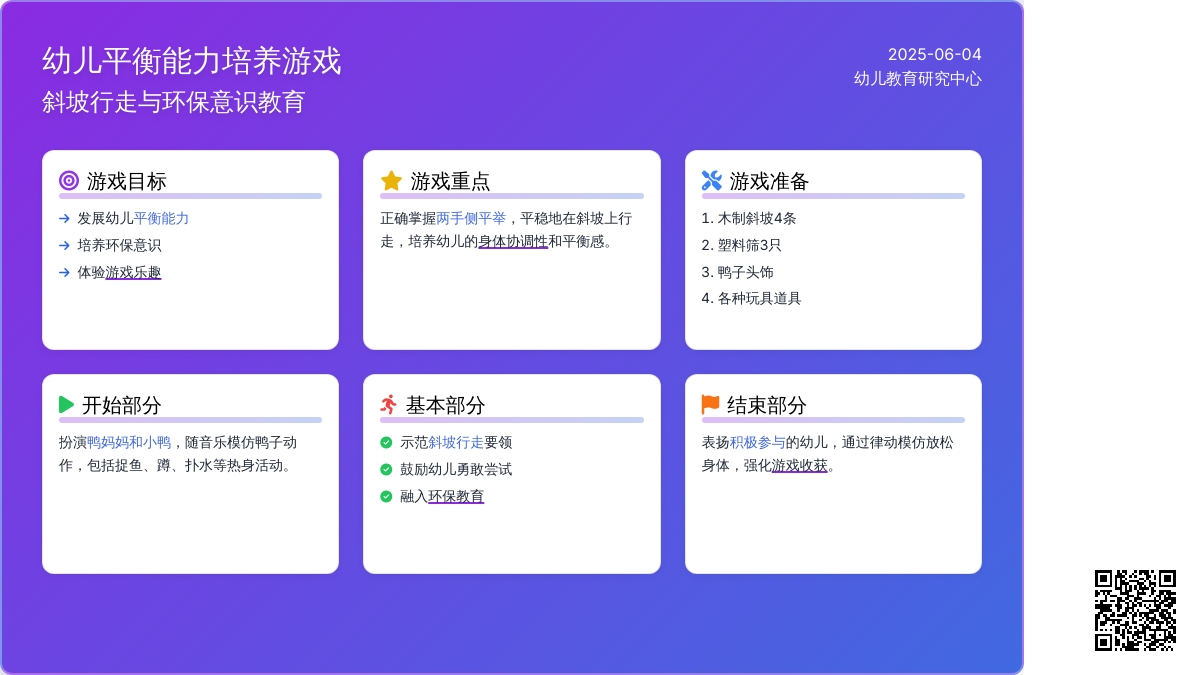Click the heading text 开始部分
Image resolution: width=1200 pixels, height=675 pixels.
(x=121, y=405)
